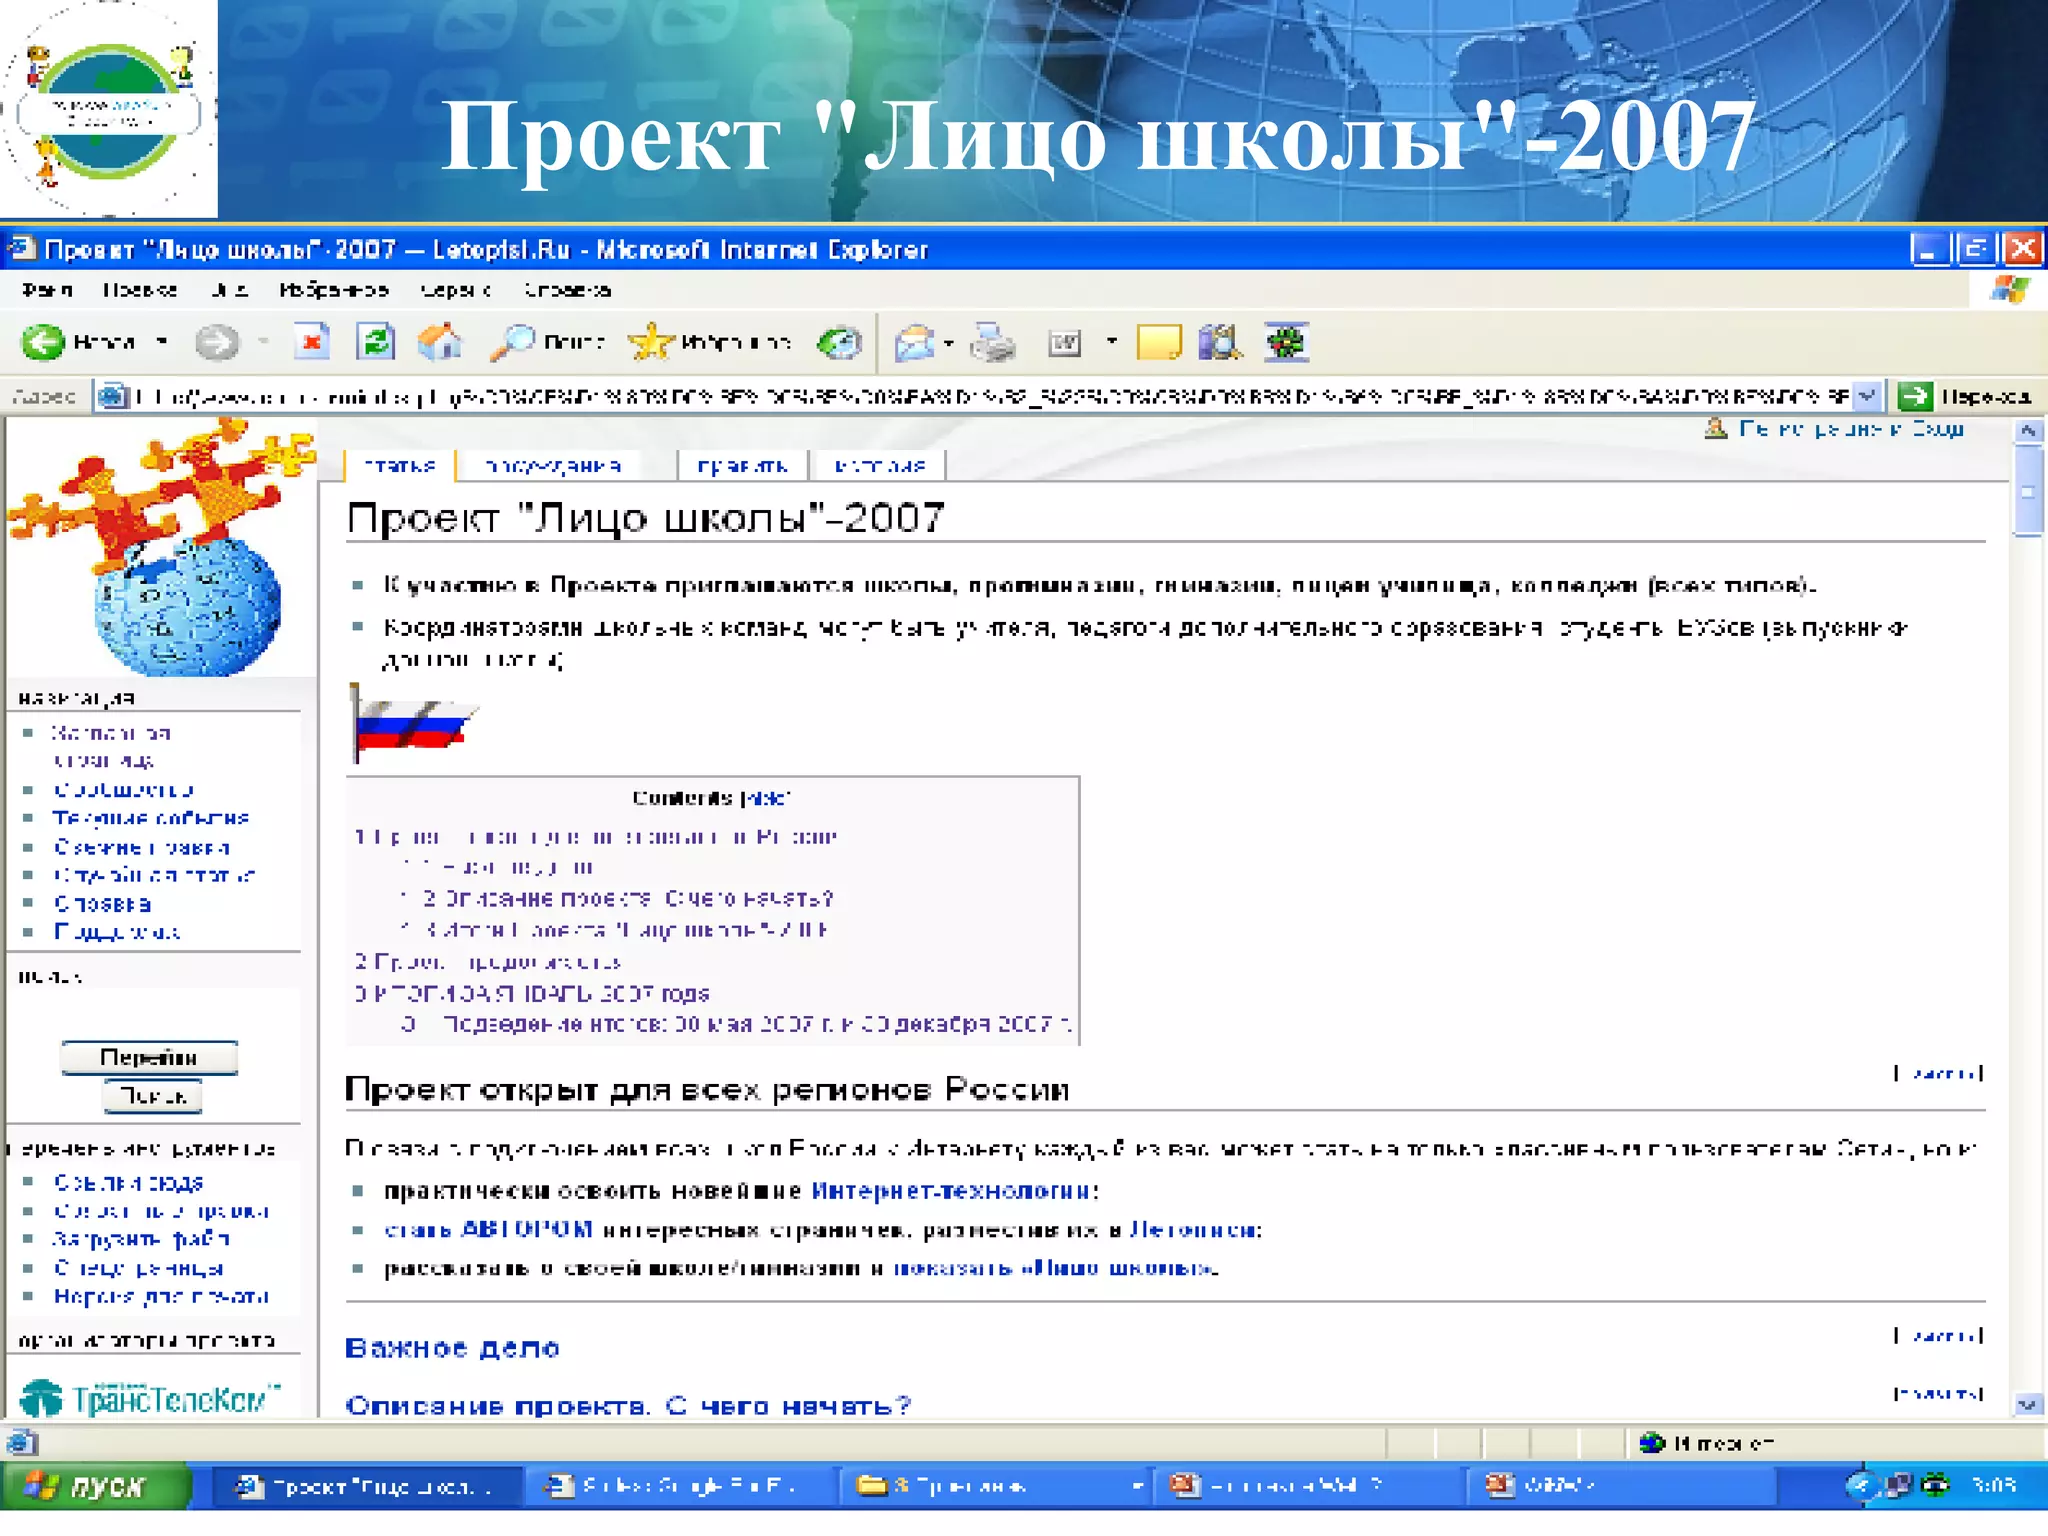The height and width of the screenshot is (1536, 2048).
Task: Open the Текущие события sidebar link
Action: [x=150, y=818]
